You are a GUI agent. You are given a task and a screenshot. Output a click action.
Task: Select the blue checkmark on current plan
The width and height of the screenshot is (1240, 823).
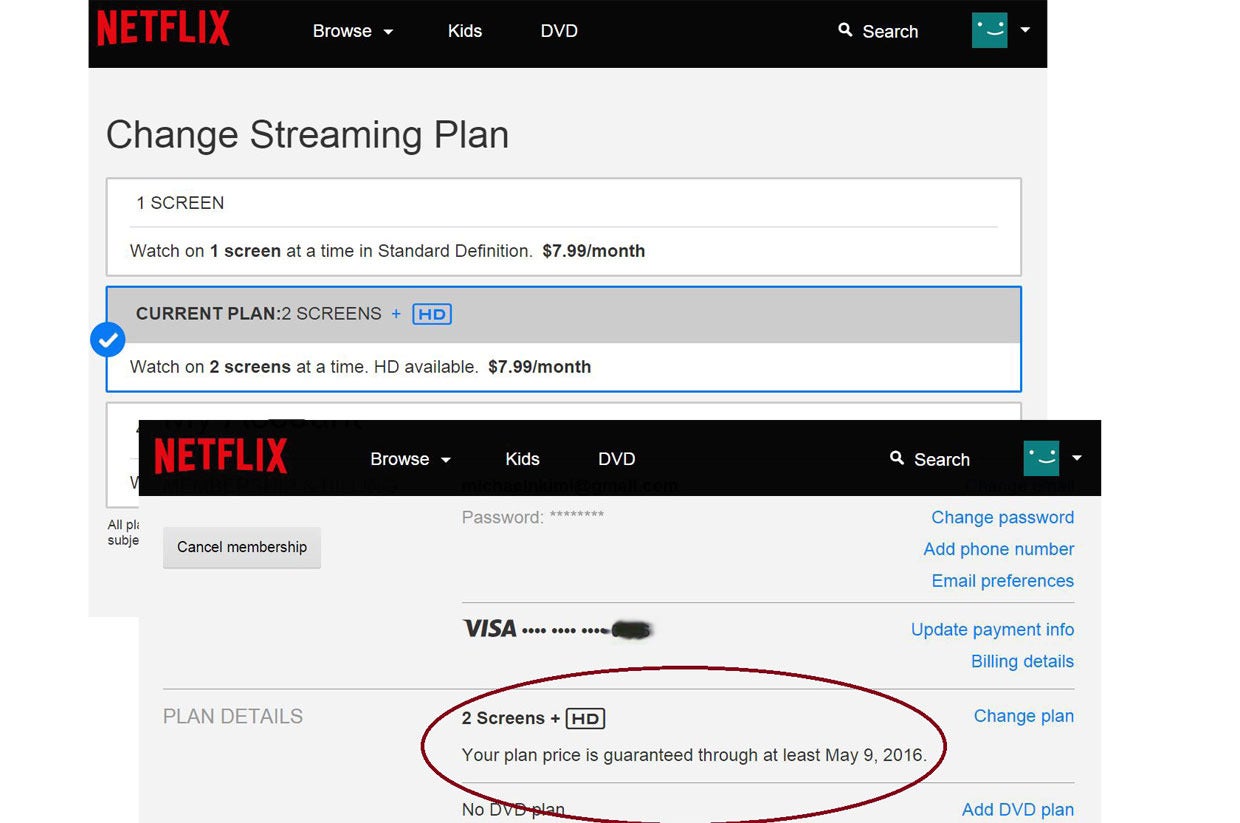click(x=107, y=340)
